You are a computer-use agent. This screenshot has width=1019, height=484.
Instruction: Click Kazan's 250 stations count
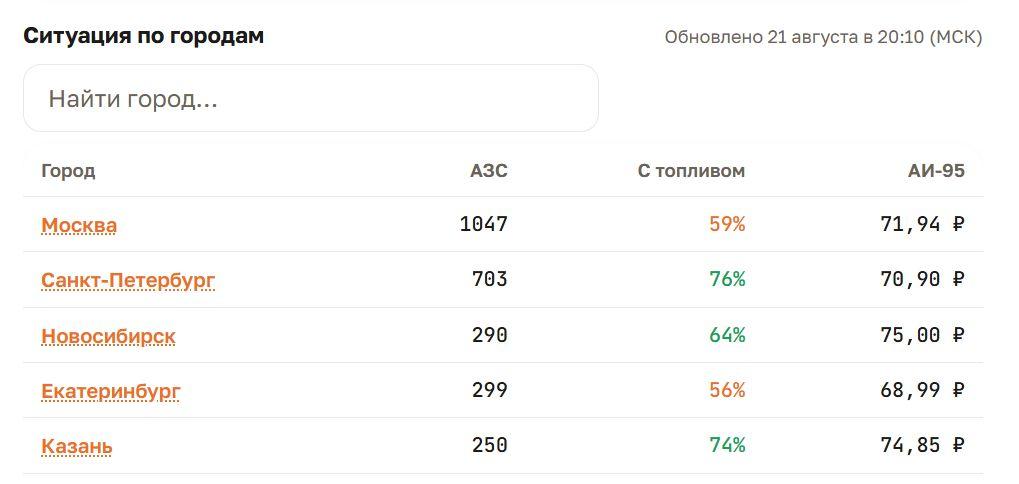coord(490,445)
